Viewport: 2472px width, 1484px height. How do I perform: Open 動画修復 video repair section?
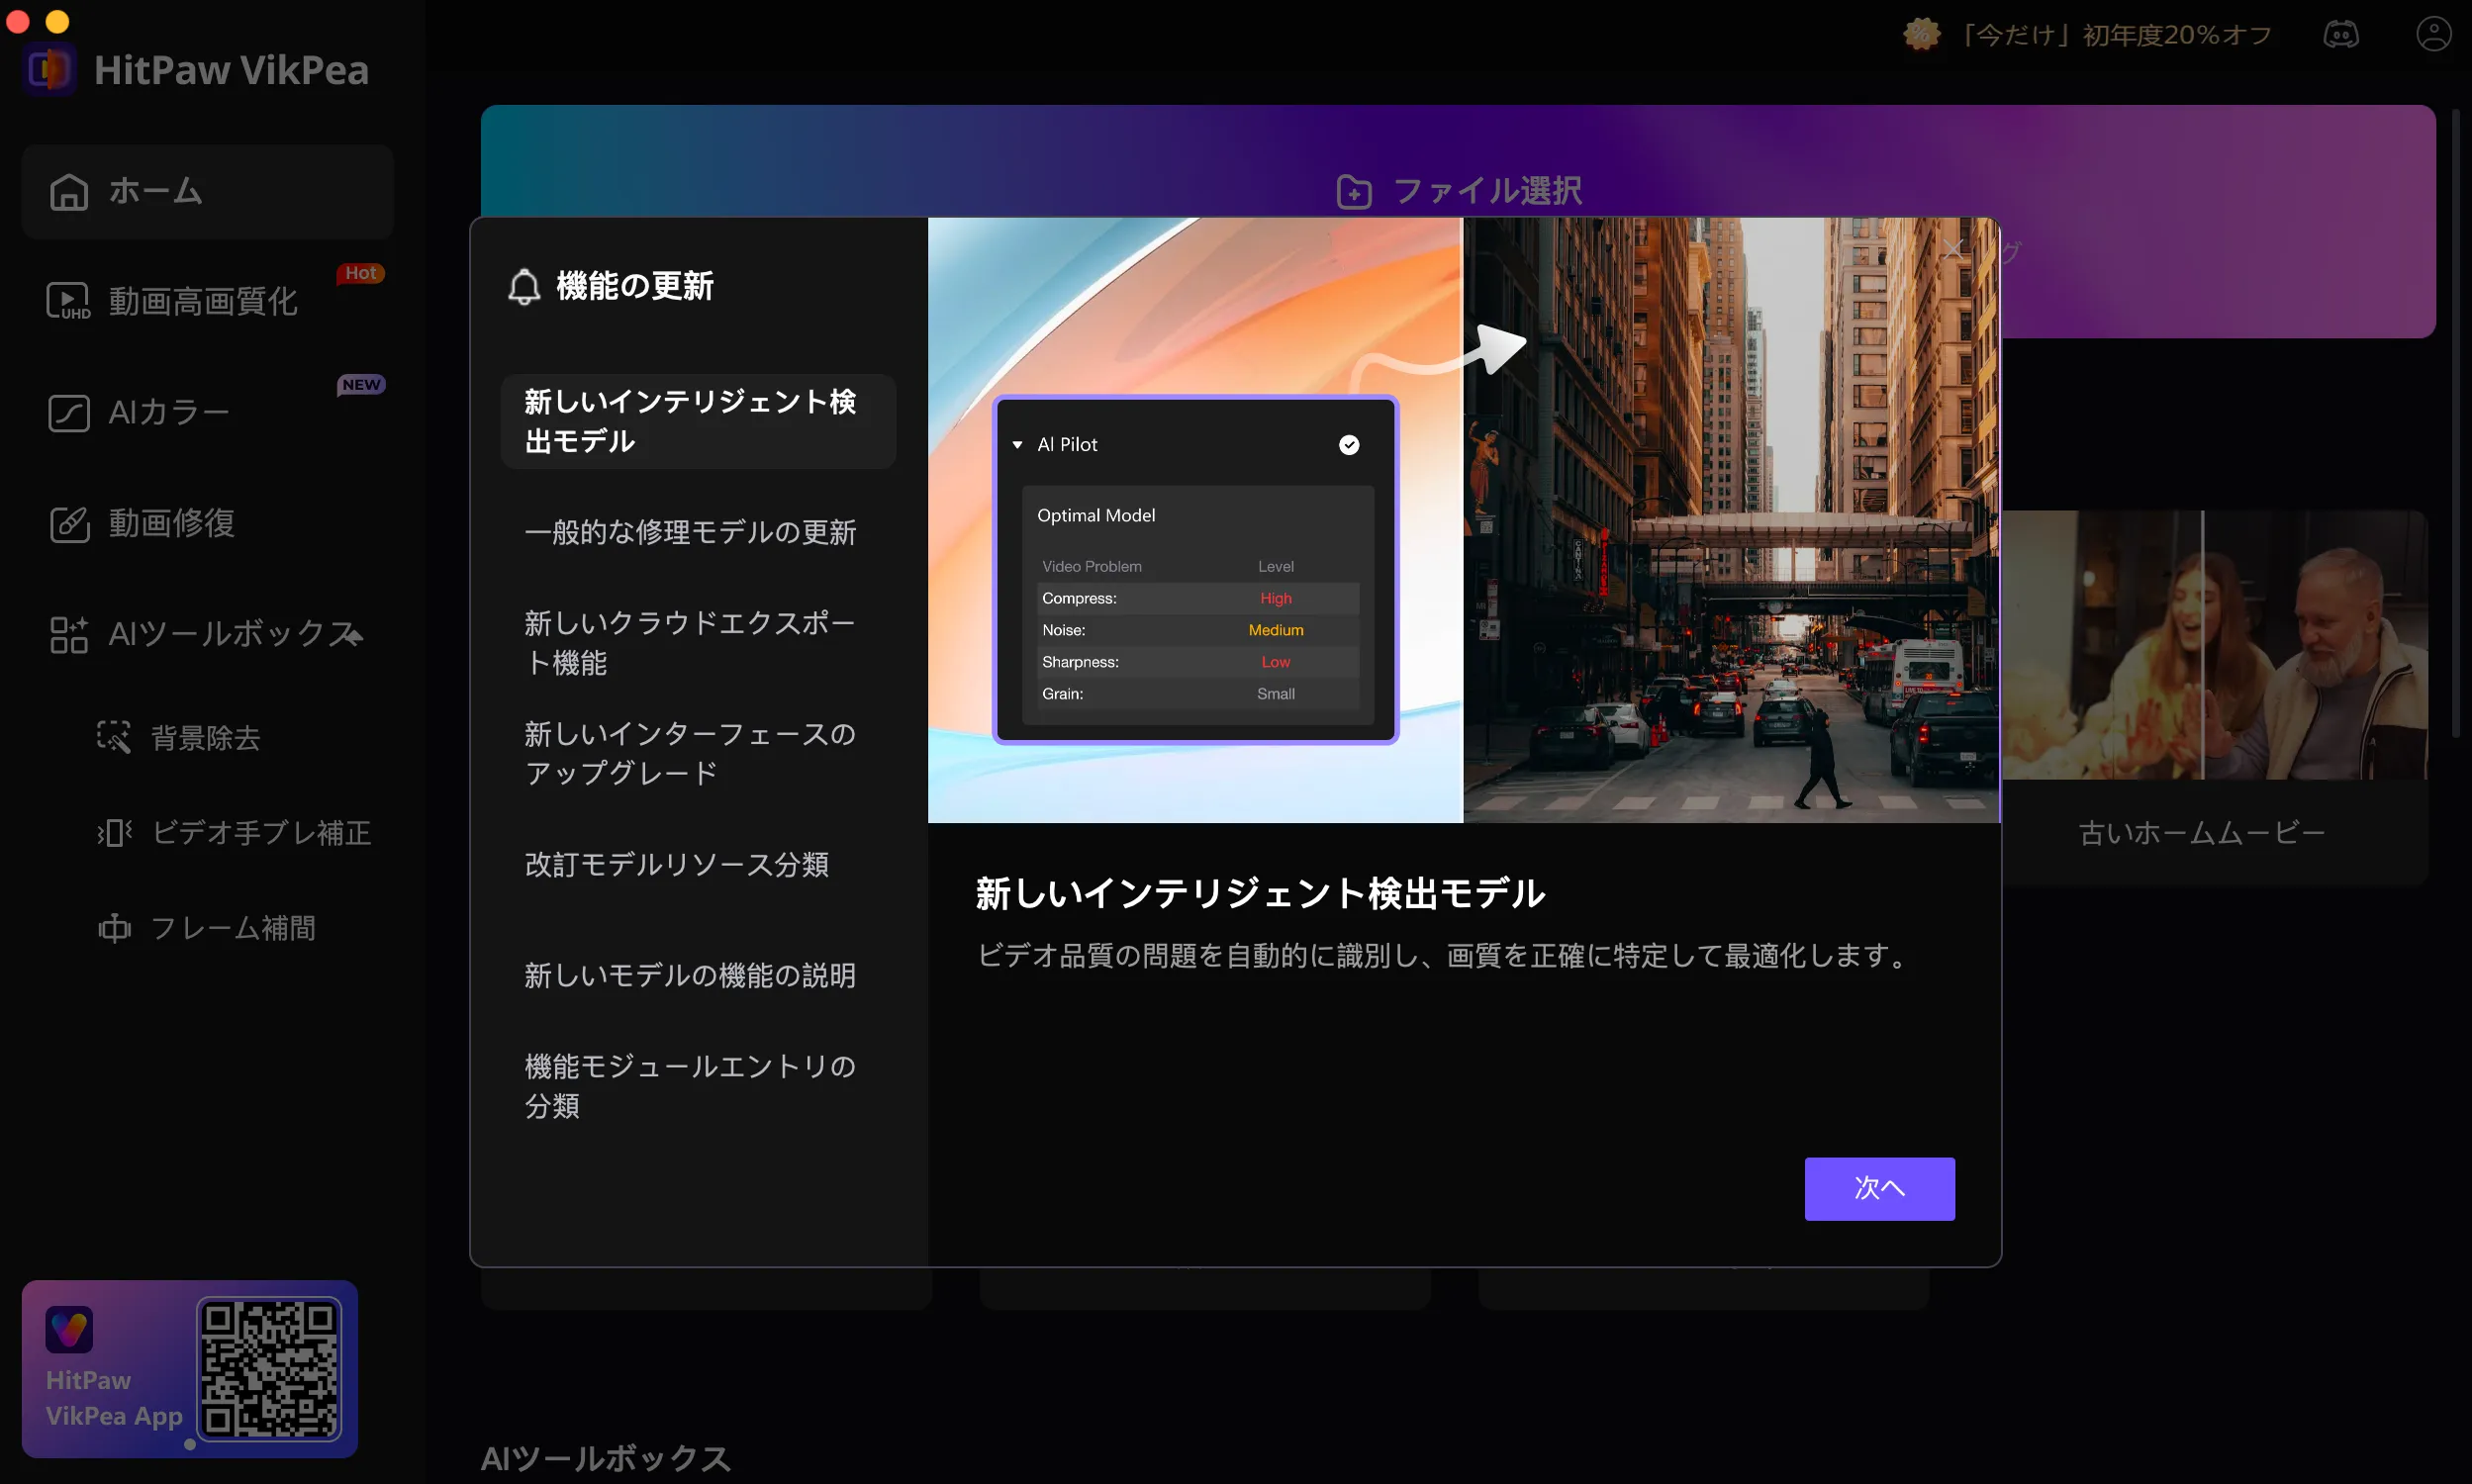[207, 523]
